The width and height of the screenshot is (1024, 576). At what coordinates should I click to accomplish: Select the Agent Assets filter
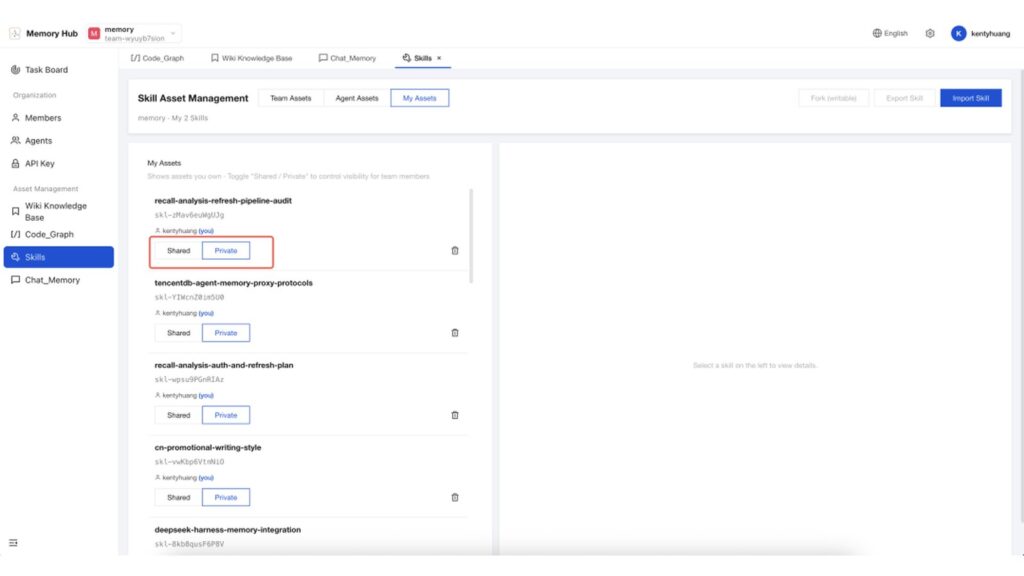pos(357,98)
